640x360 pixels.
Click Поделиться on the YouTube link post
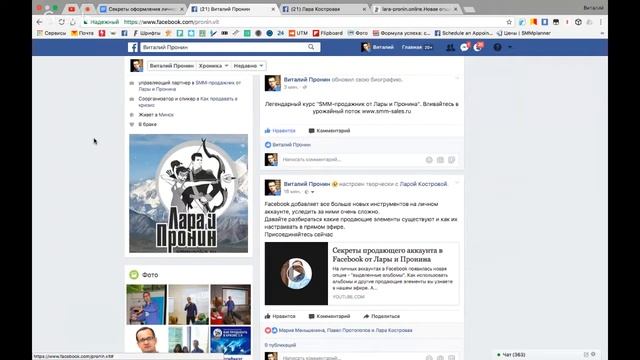coord(382,316)
